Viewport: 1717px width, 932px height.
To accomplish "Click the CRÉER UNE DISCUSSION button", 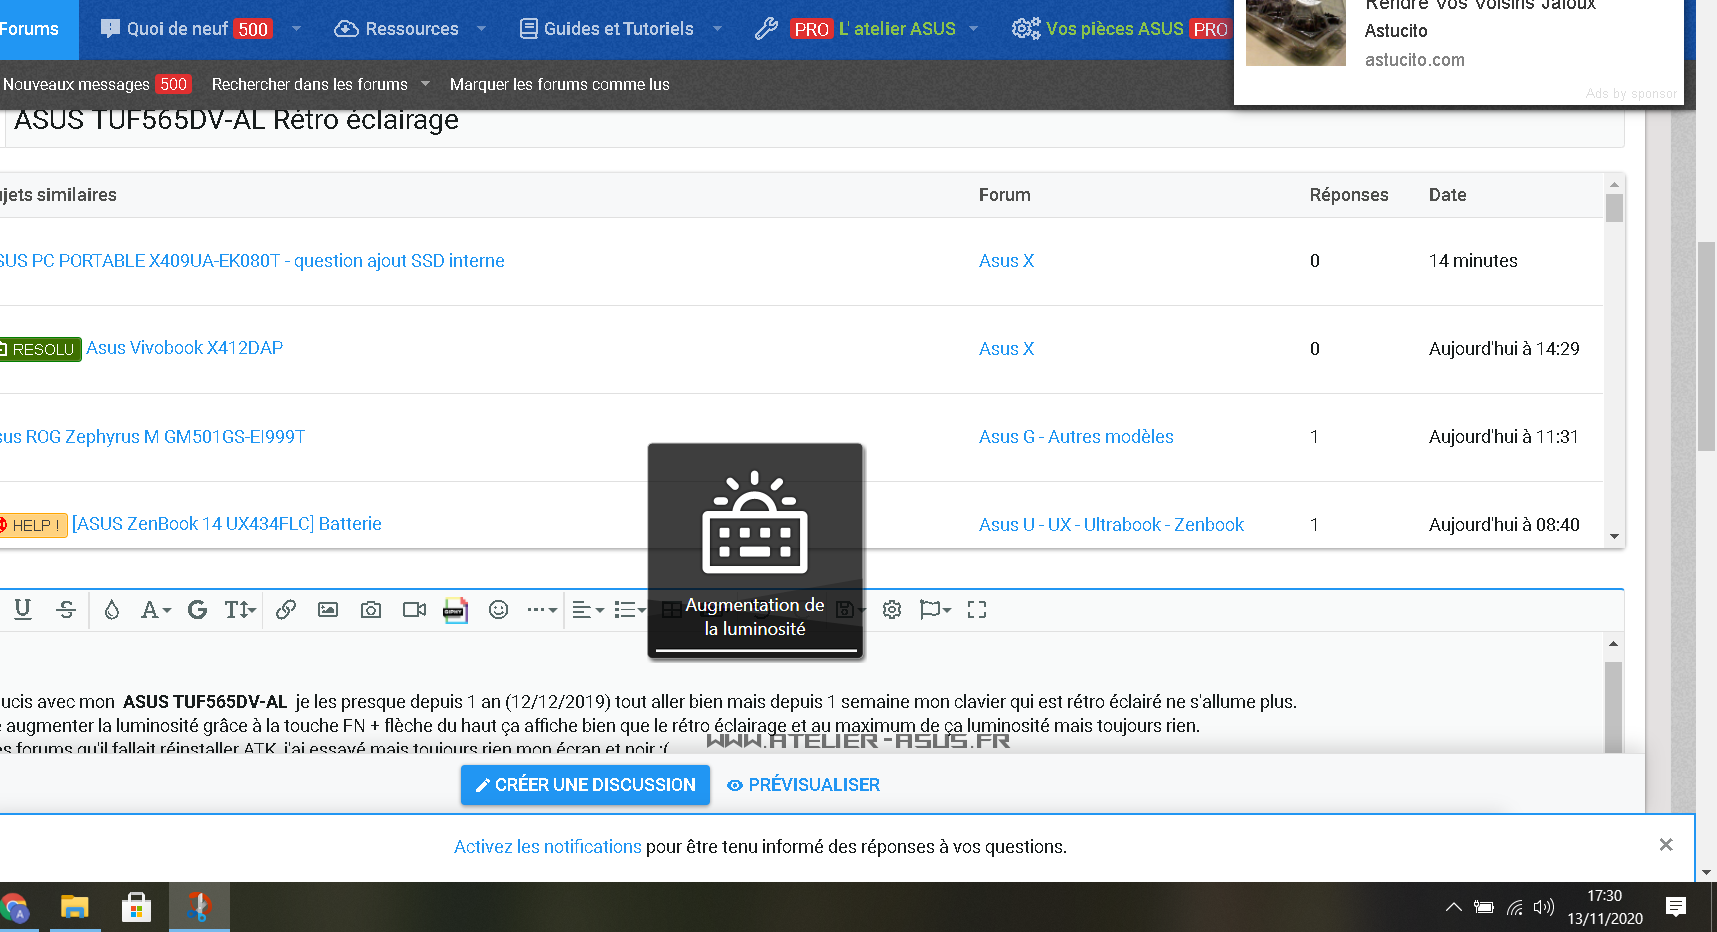I will pos(585,785).
